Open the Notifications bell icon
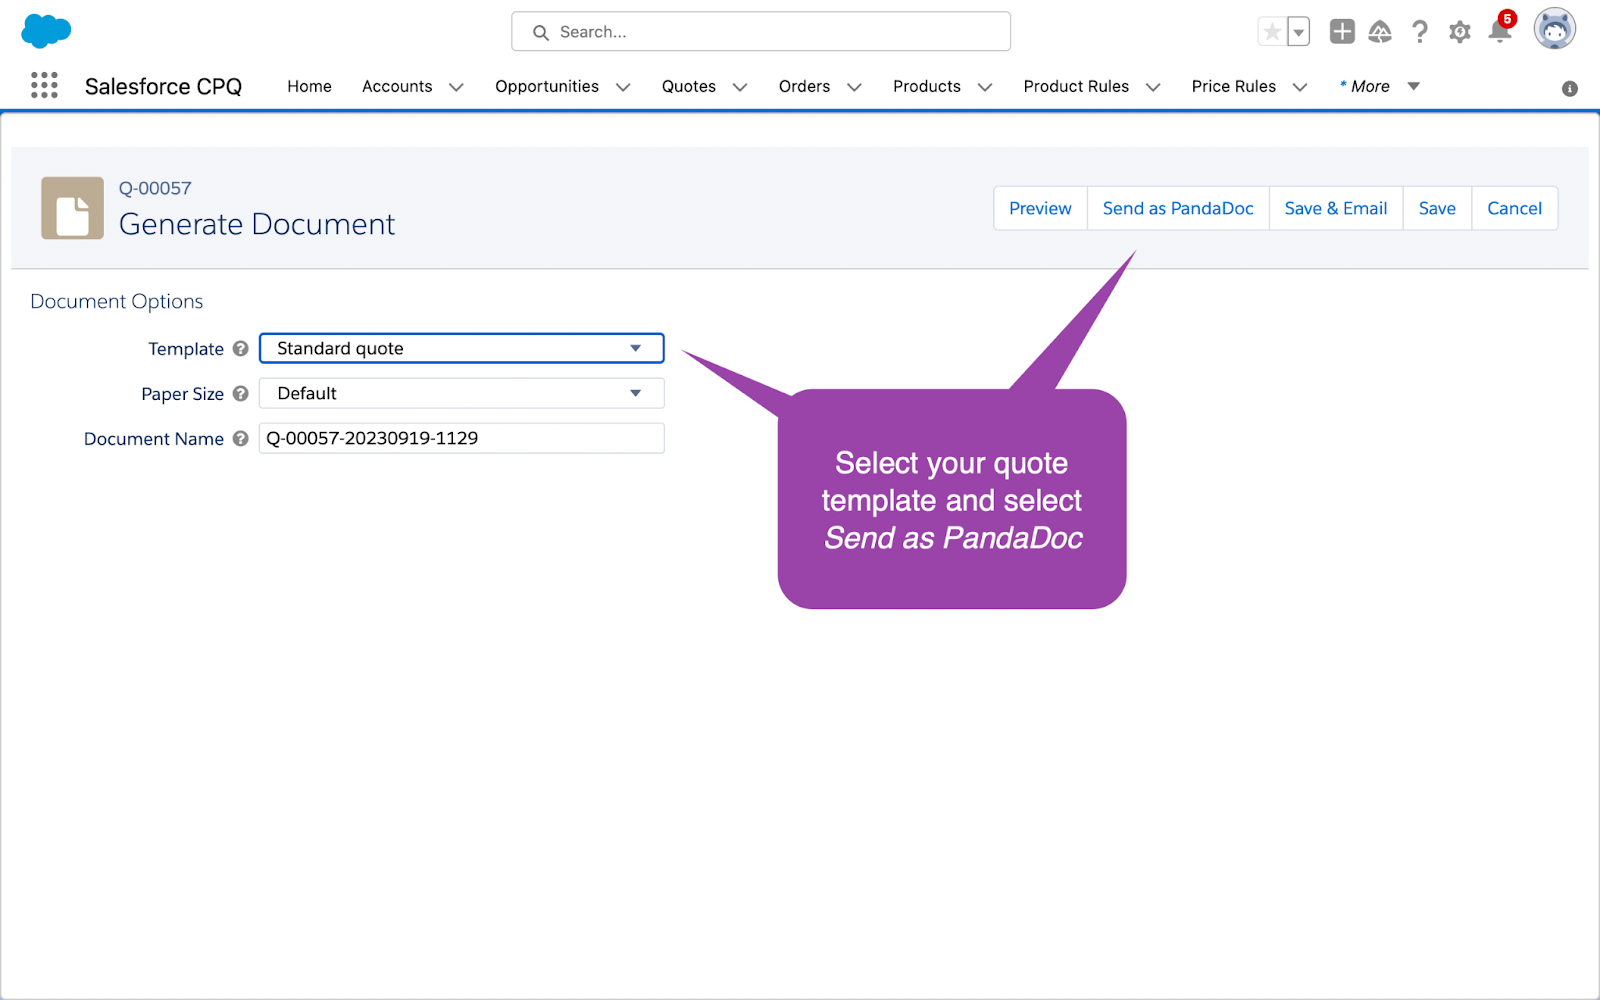The width and height of the screenshot is (1600, 1000). tap(1501, 30)
